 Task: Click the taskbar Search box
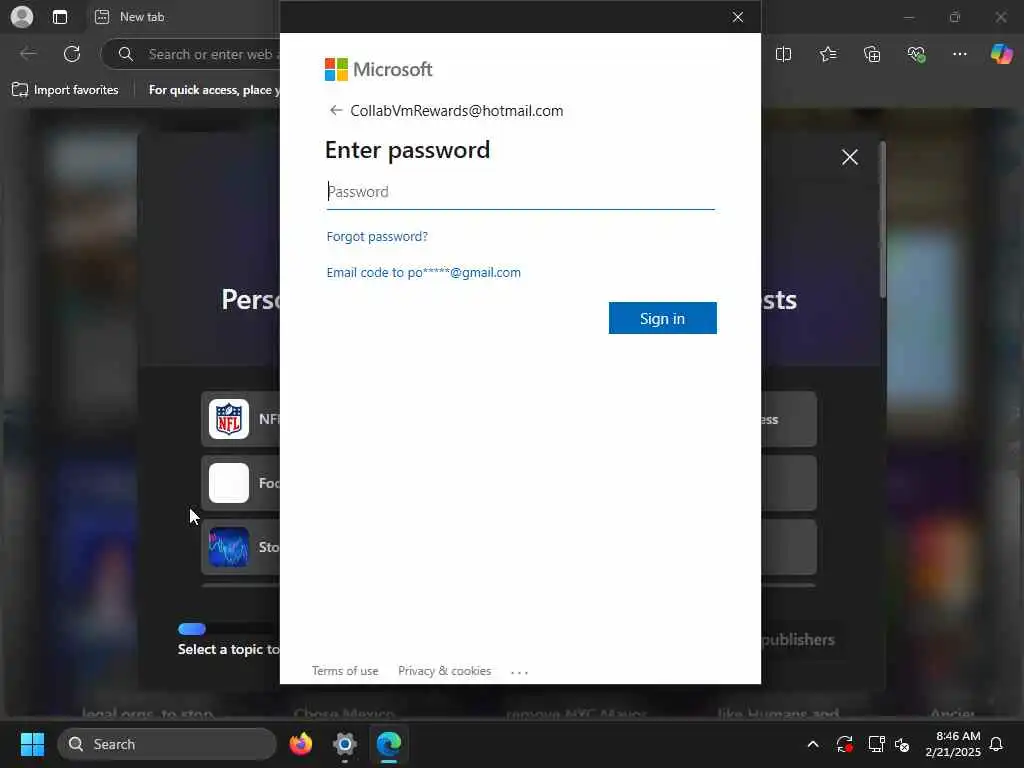tap(167, 744)
